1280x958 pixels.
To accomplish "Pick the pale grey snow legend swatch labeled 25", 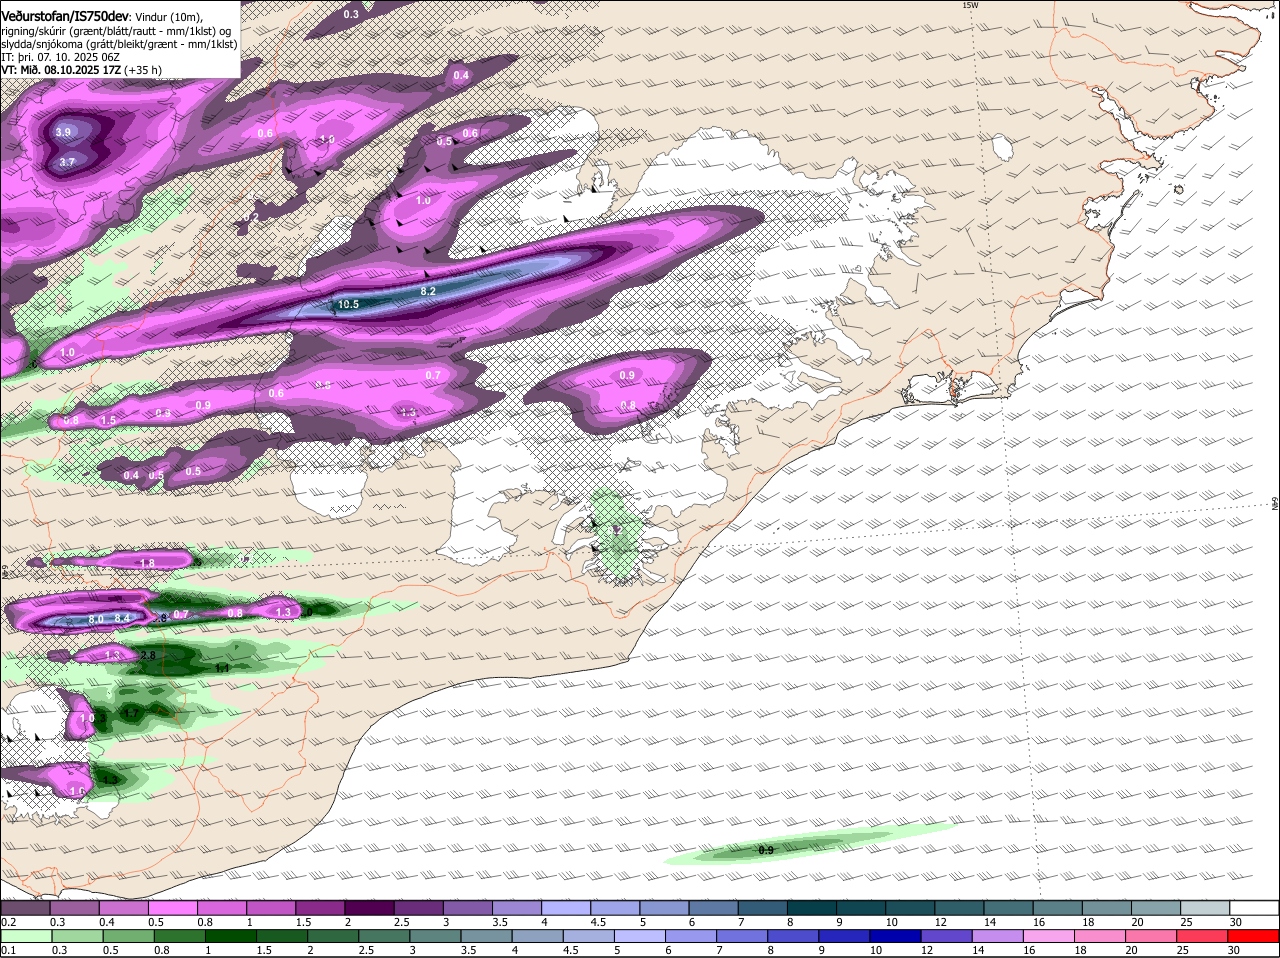I will coord(1205,907).
